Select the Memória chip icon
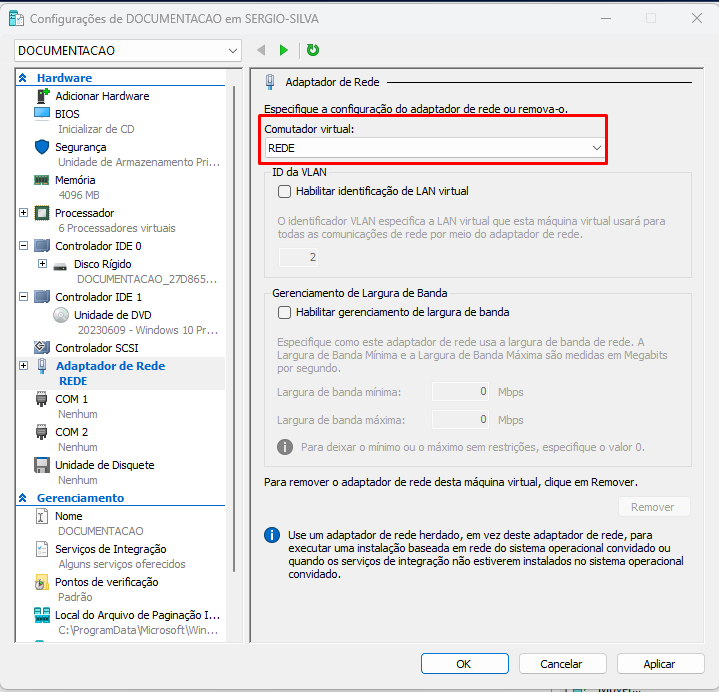The width and height of the screenshot is (719, 692). 42,180
